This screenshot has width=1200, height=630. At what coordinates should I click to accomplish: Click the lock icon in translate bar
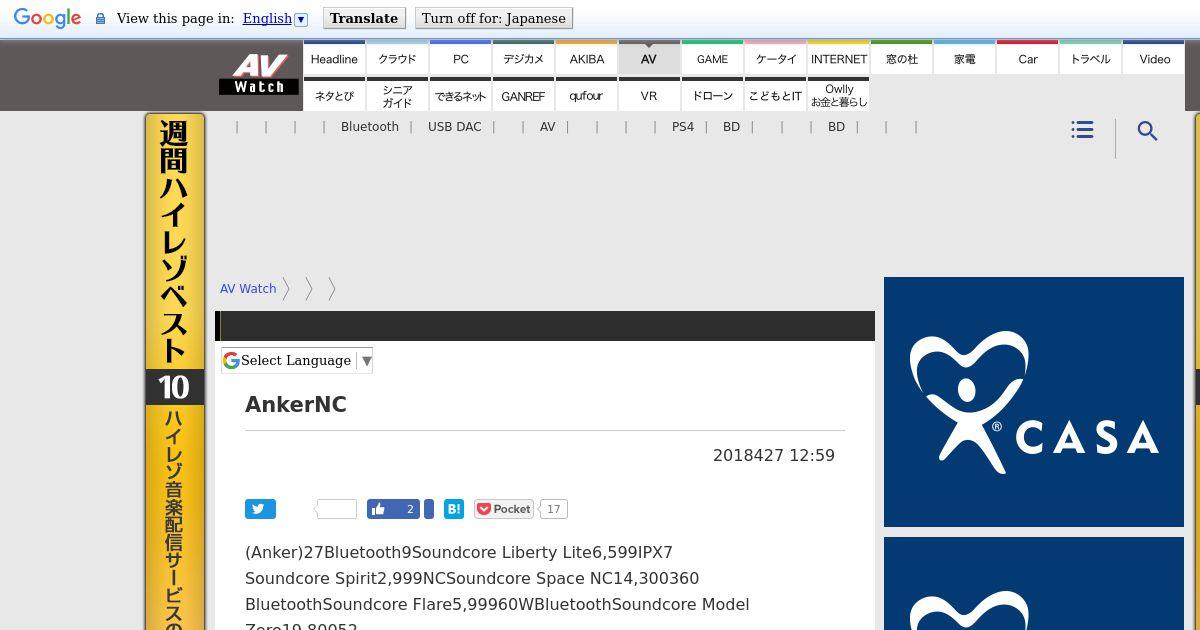tap(100, 19)
